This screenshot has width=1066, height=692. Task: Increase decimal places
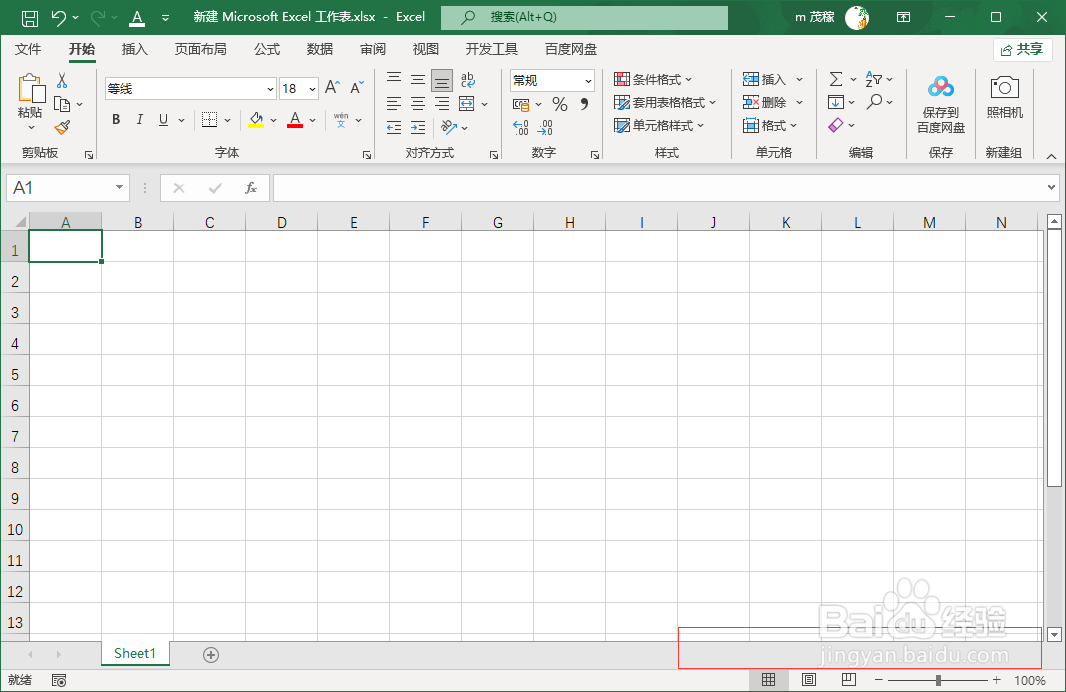(521, 127)
